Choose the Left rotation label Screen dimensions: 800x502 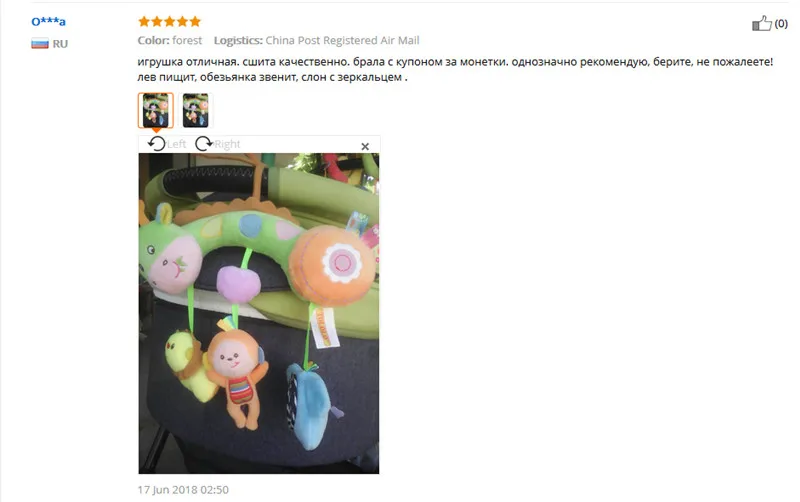tap(176, 144)
